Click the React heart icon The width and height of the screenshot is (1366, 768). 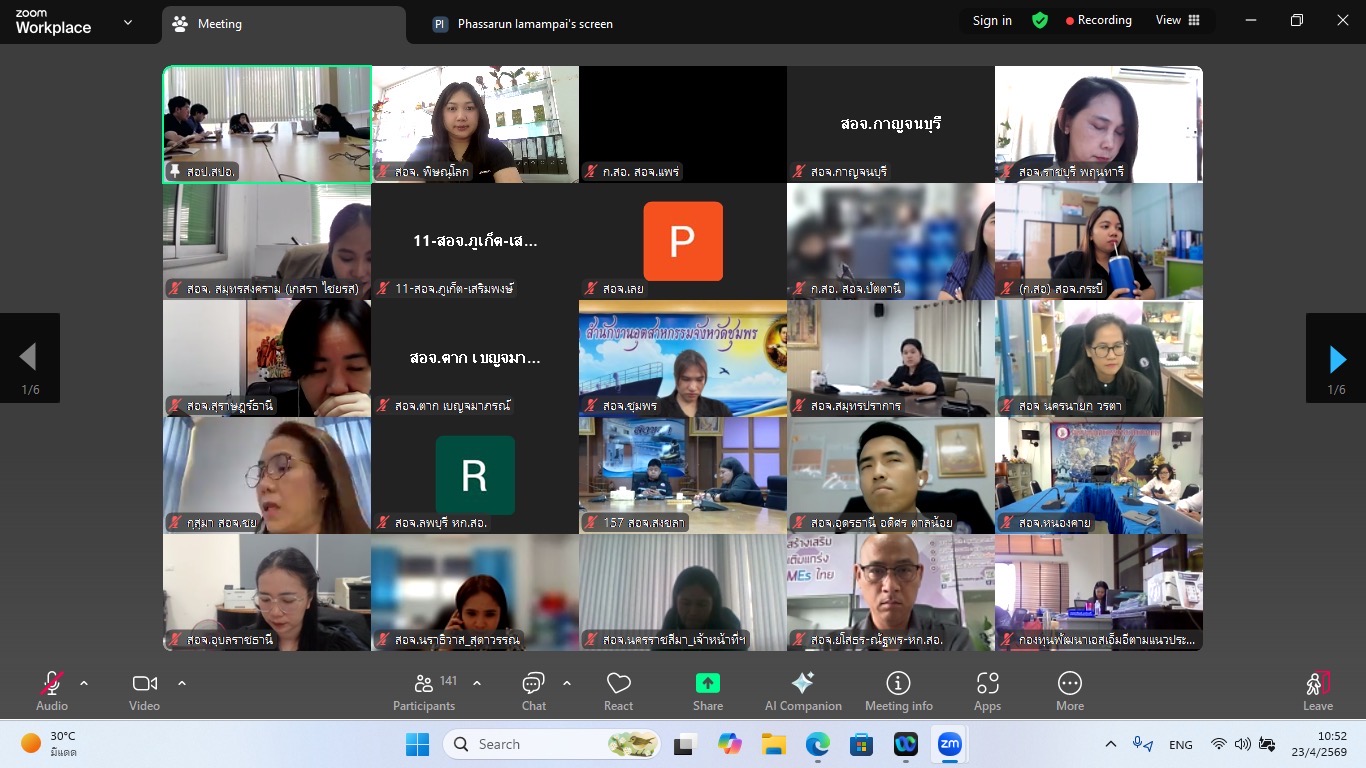click(618, 692)
